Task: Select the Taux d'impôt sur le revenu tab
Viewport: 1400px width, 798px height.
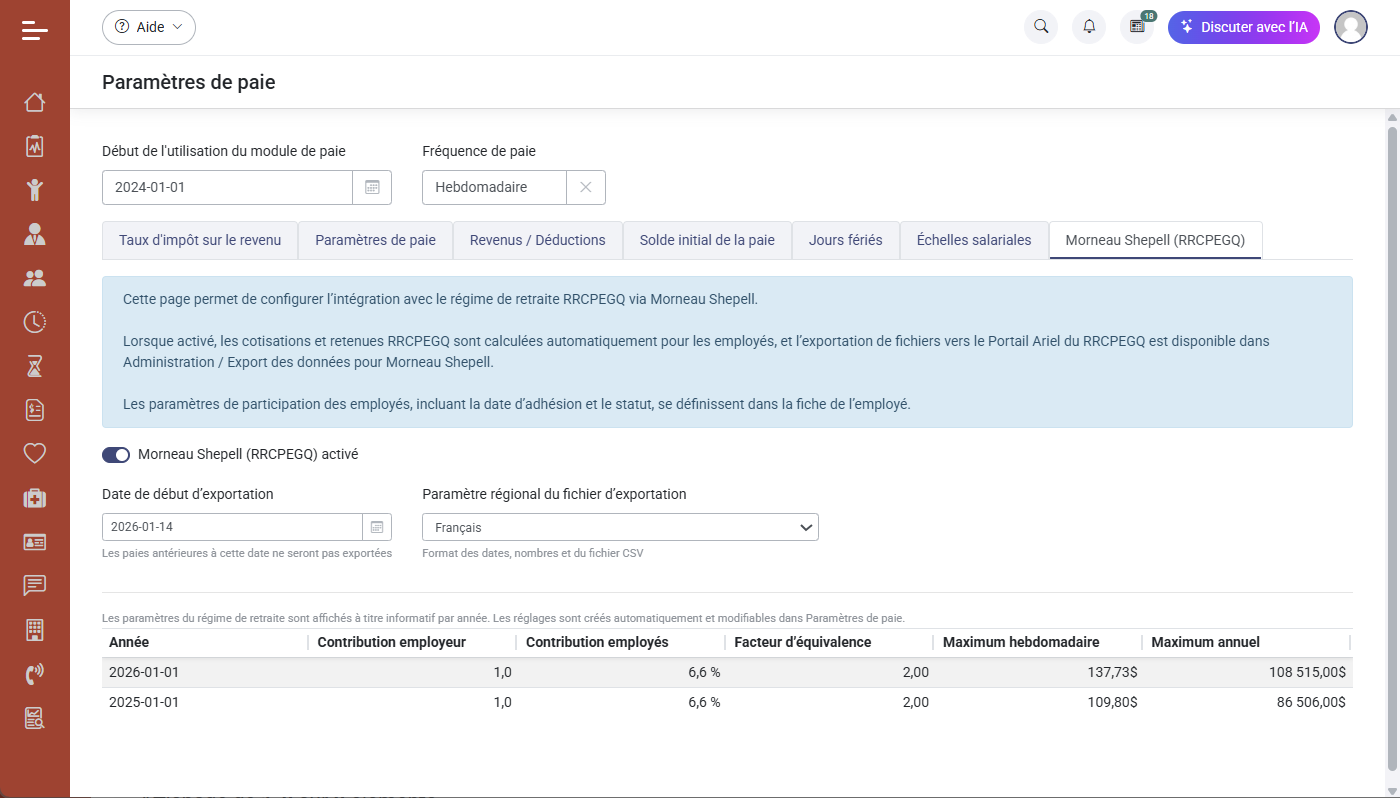Action: [x=199, y=240]
